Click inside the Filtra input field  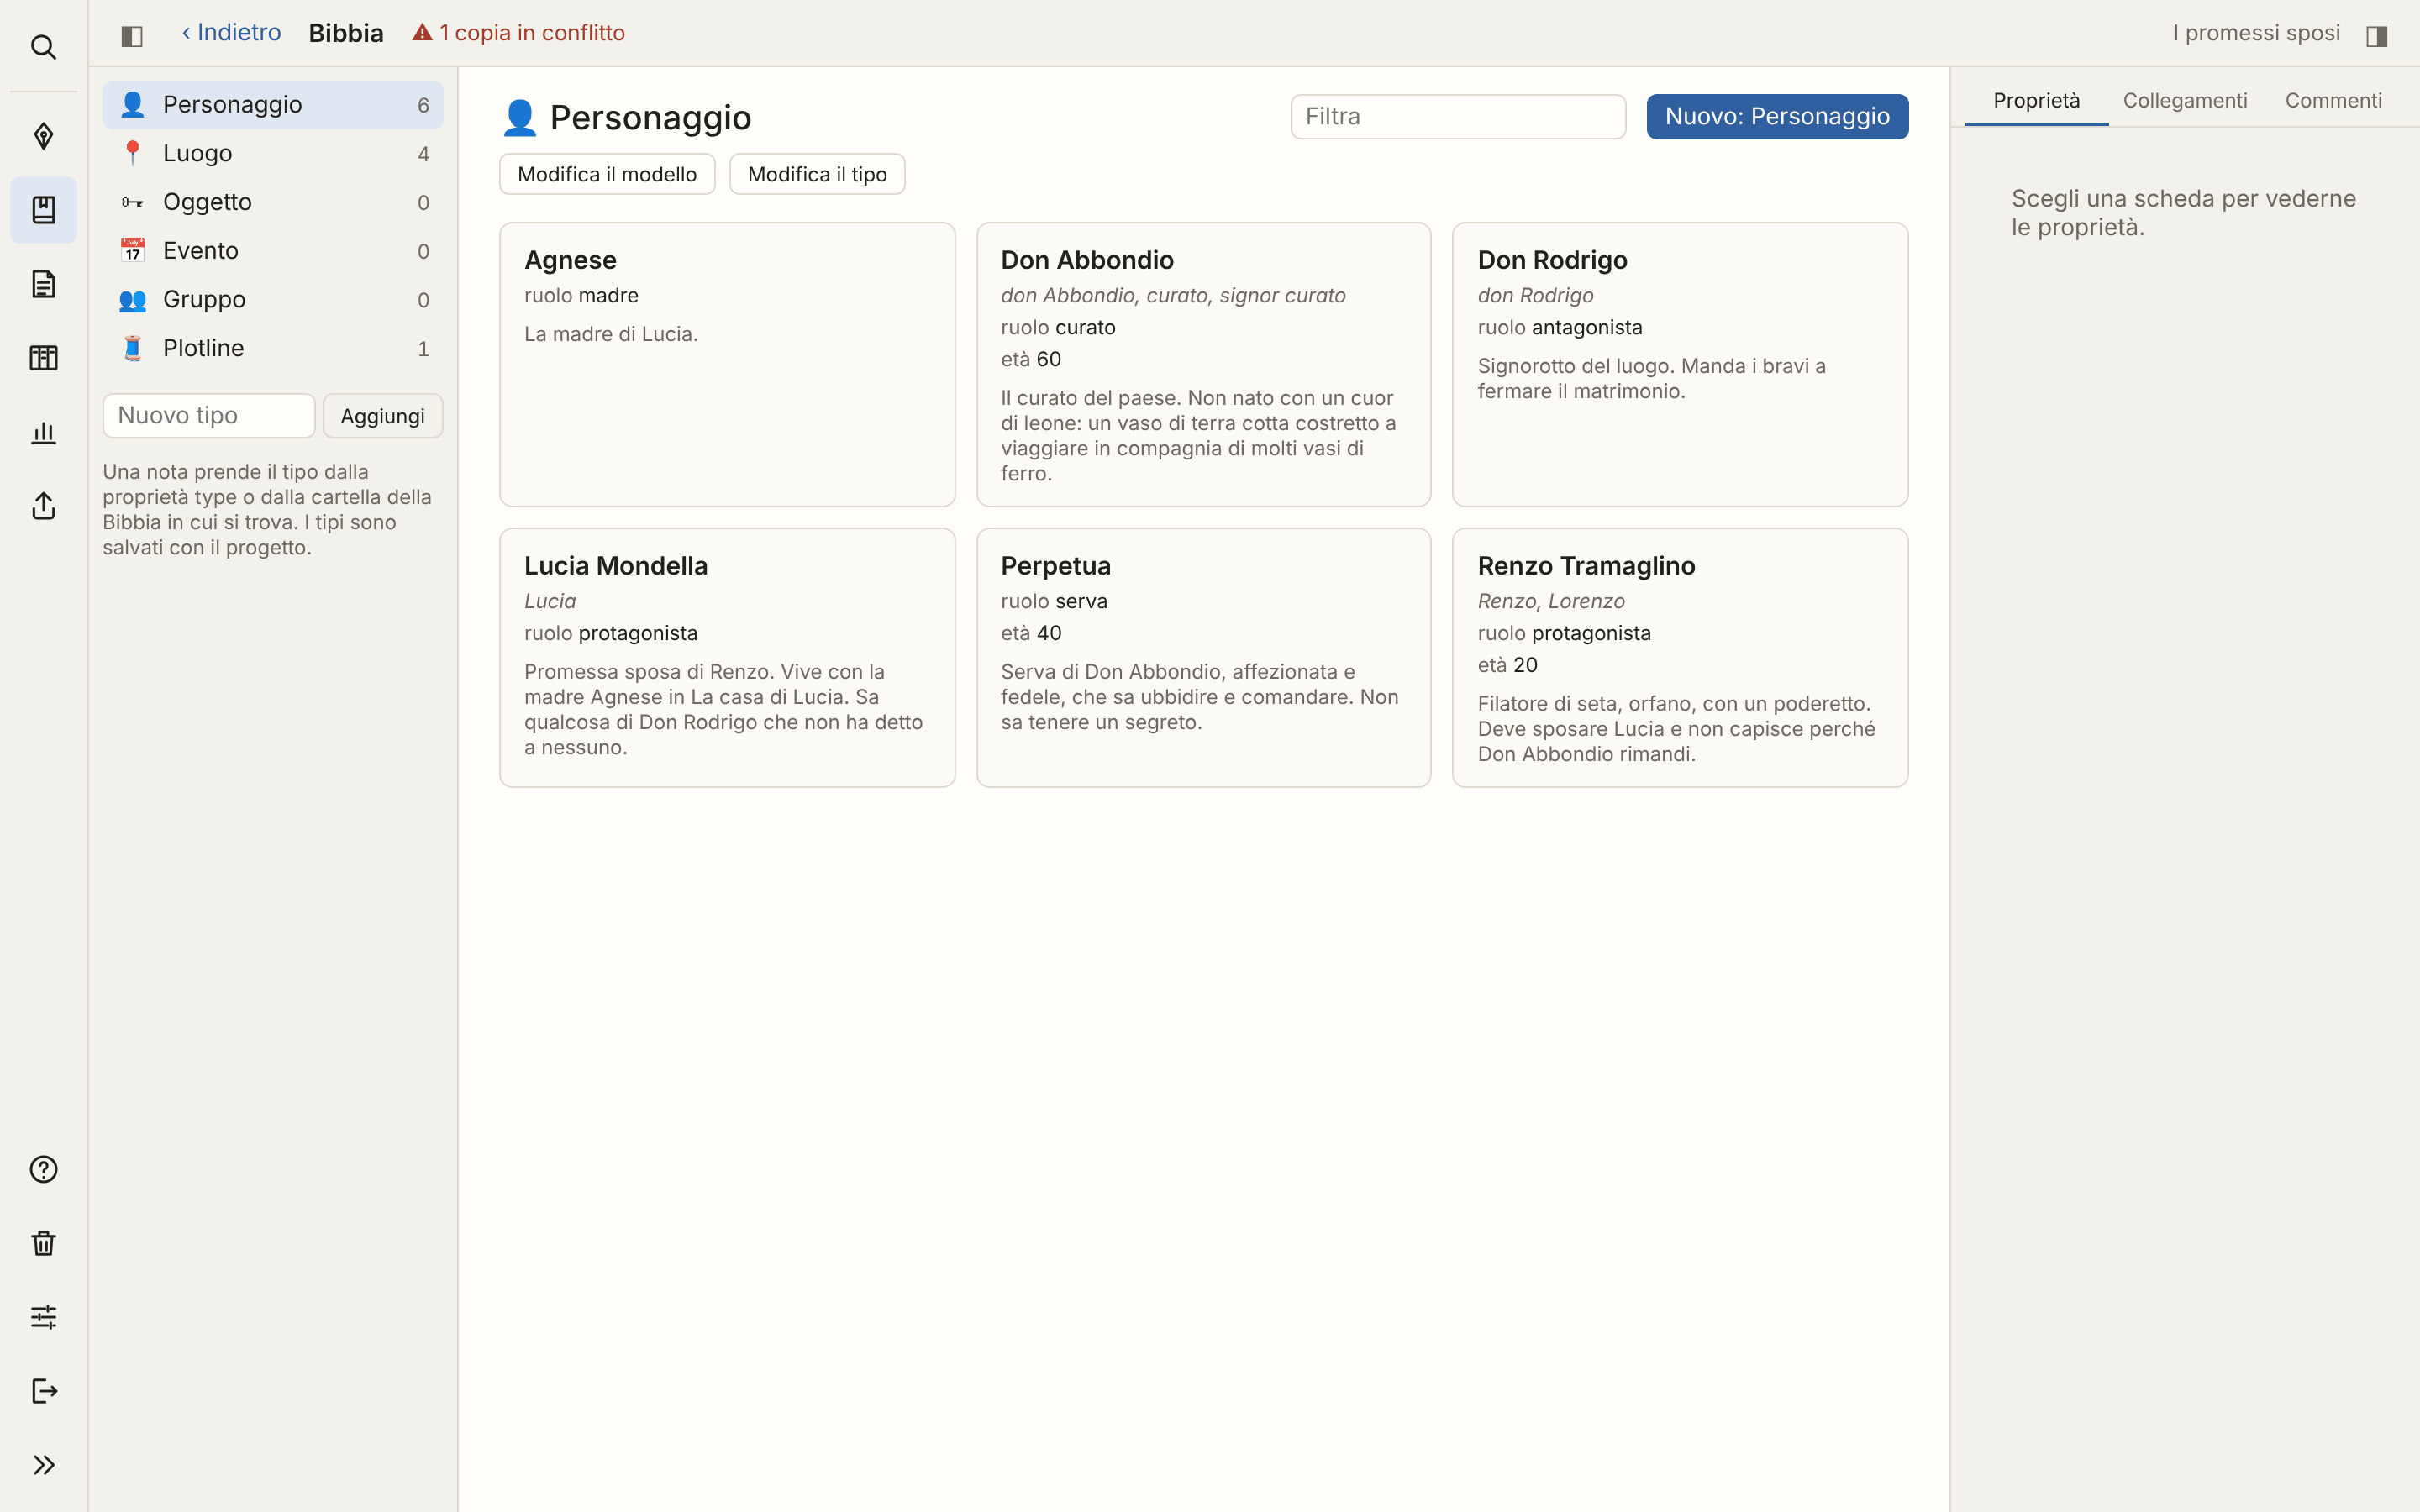tap(1458, 117)
